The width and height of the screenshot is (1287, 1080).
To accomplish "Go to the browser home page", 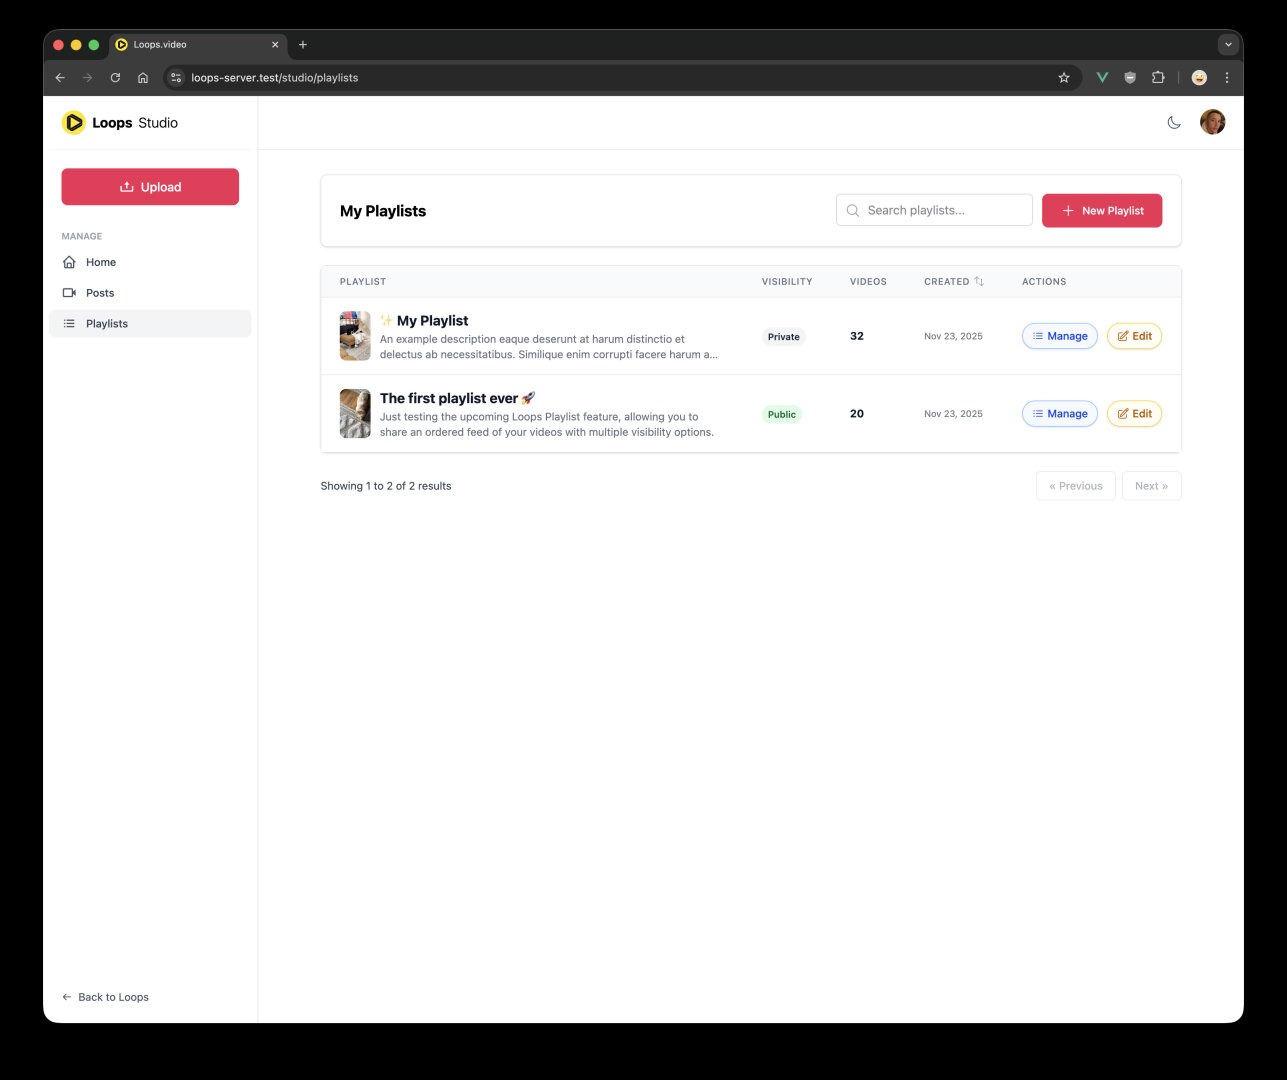I will coord(143,78).
